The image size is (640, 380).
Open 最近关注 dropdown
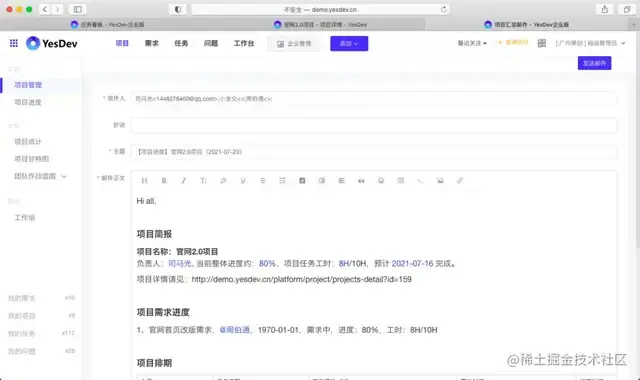point(472,43)
